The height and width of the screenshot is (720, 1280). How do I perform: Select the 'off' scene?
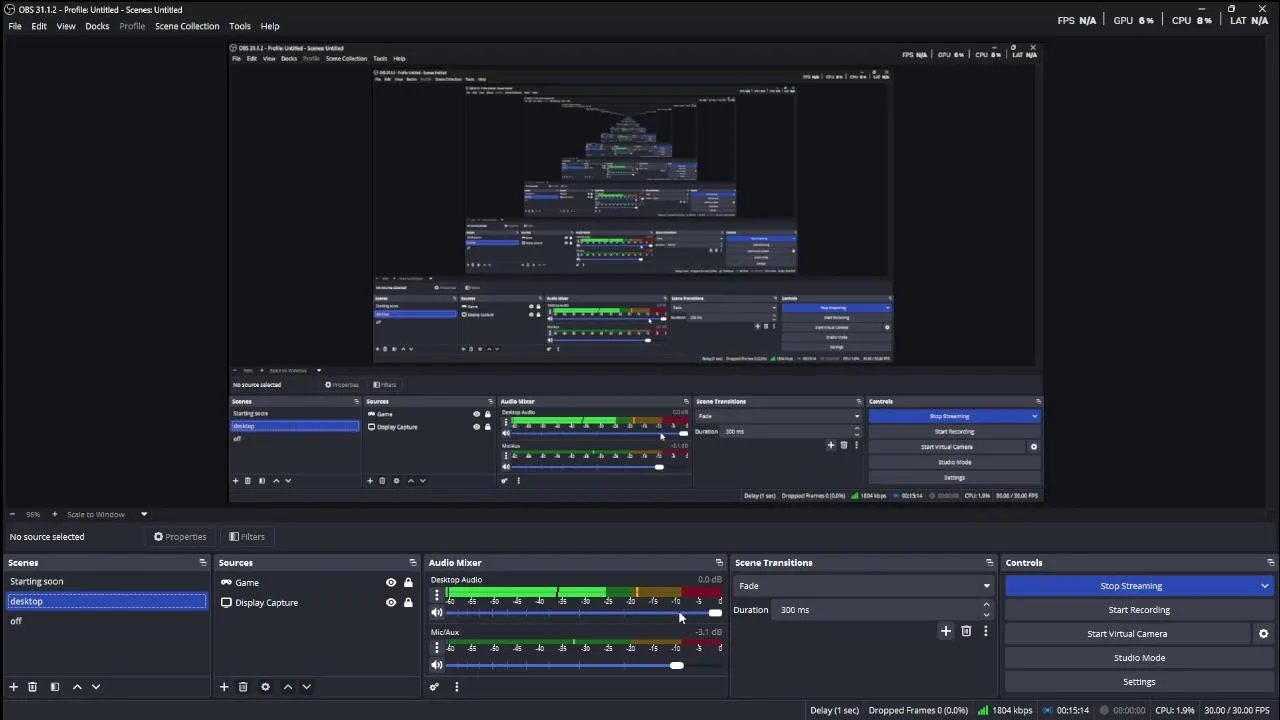(x=107, y=621)
